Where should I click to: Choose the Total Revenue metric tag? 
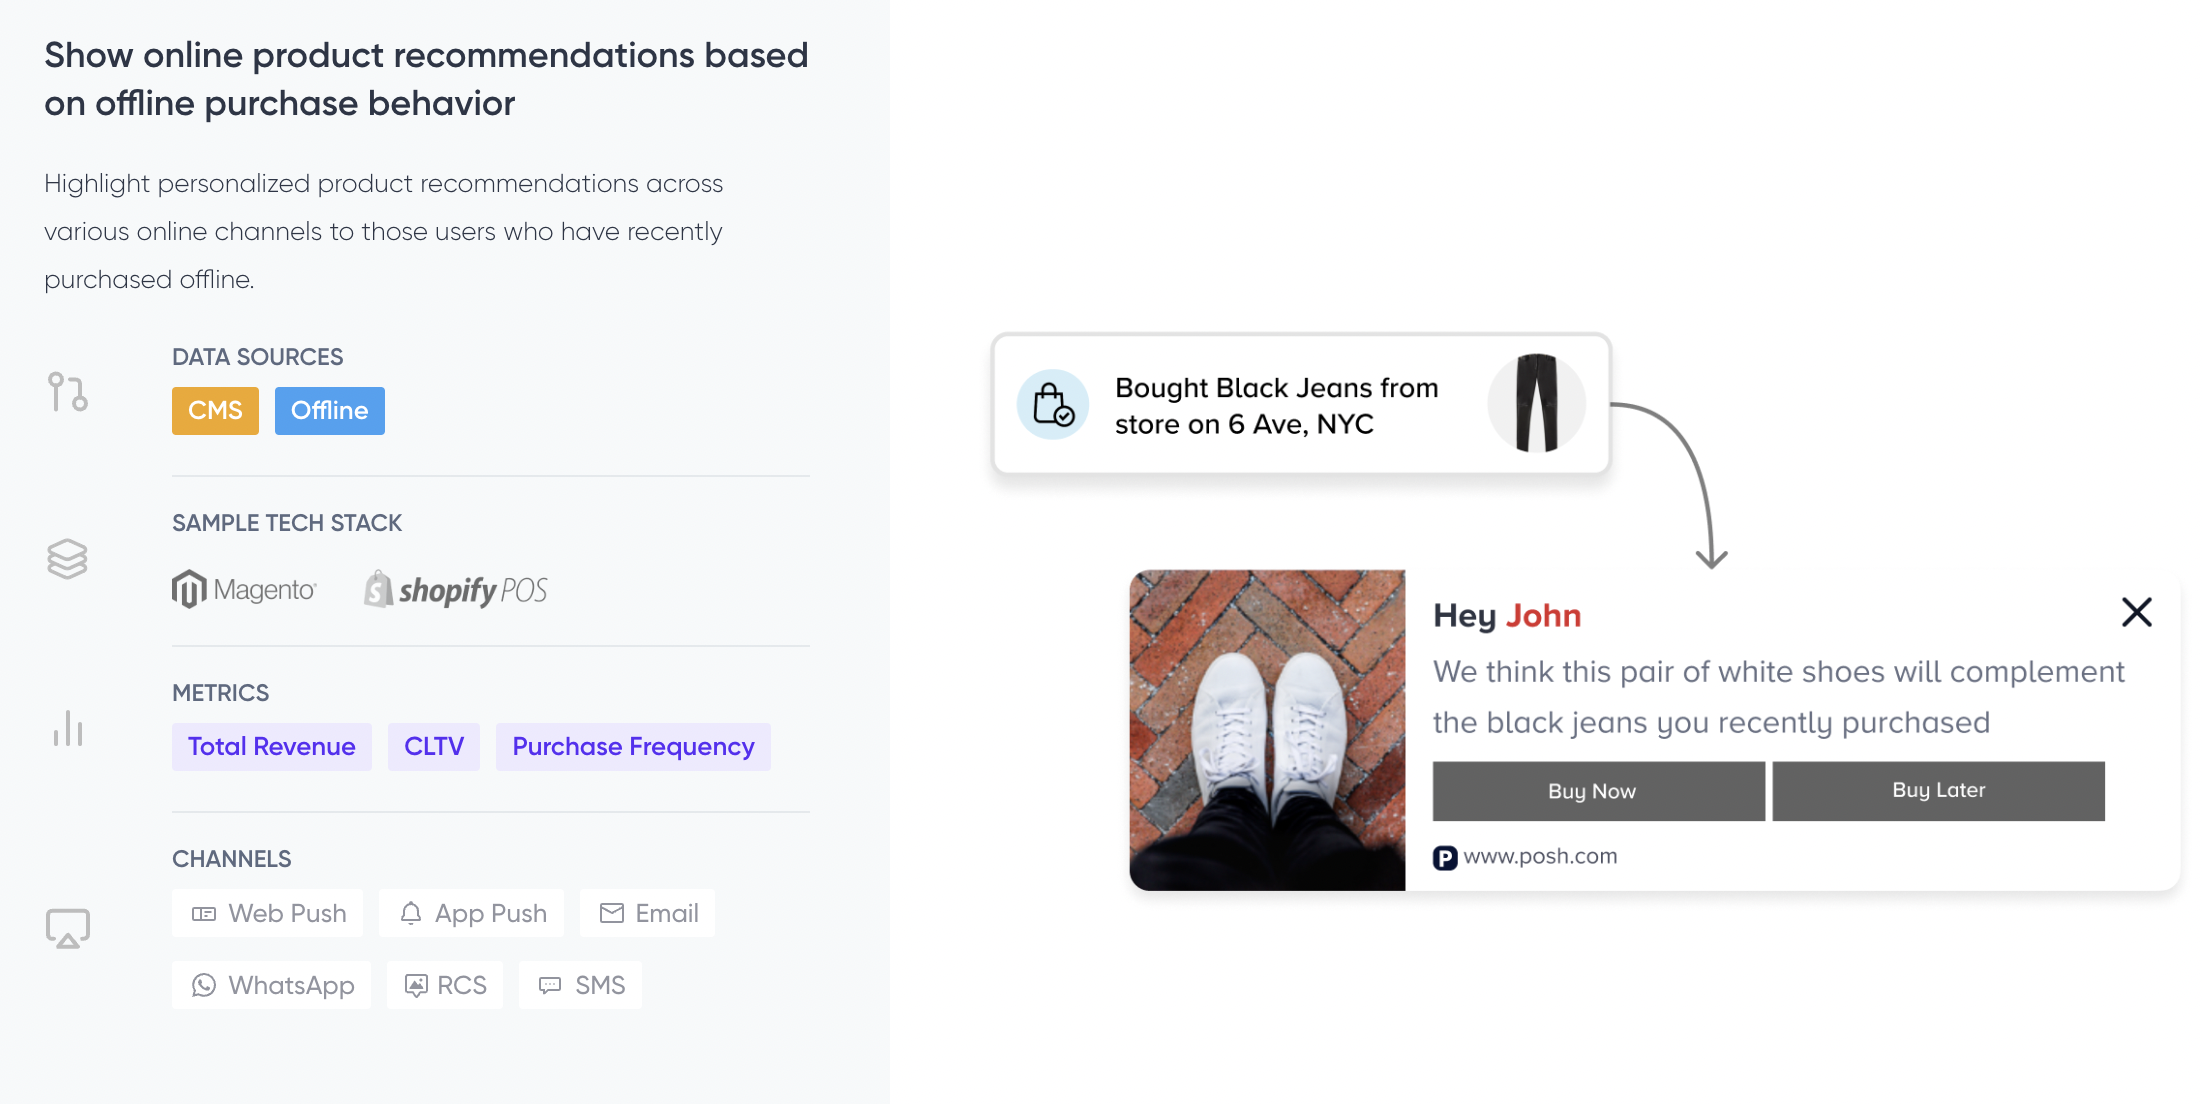tap(271, 747)
